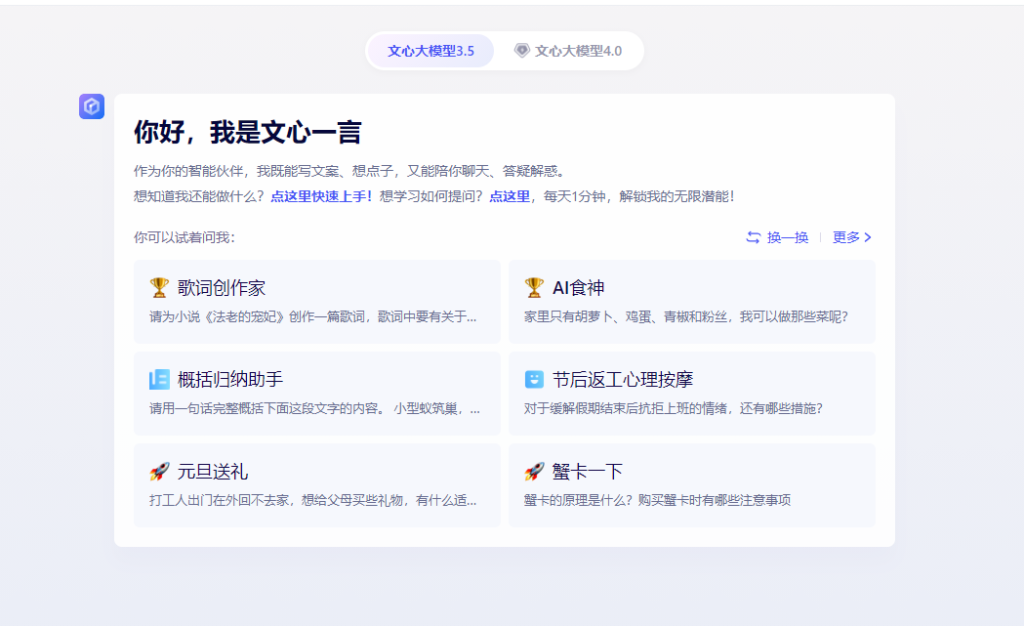Click the diamond icon on 文心大模型4.0
1024x626 pixels.
point(522,50)
